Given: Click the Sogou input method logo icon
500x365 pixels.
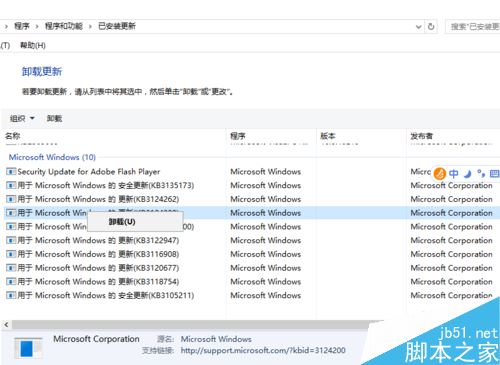Looking at the screenshot, I should (440, 173).
